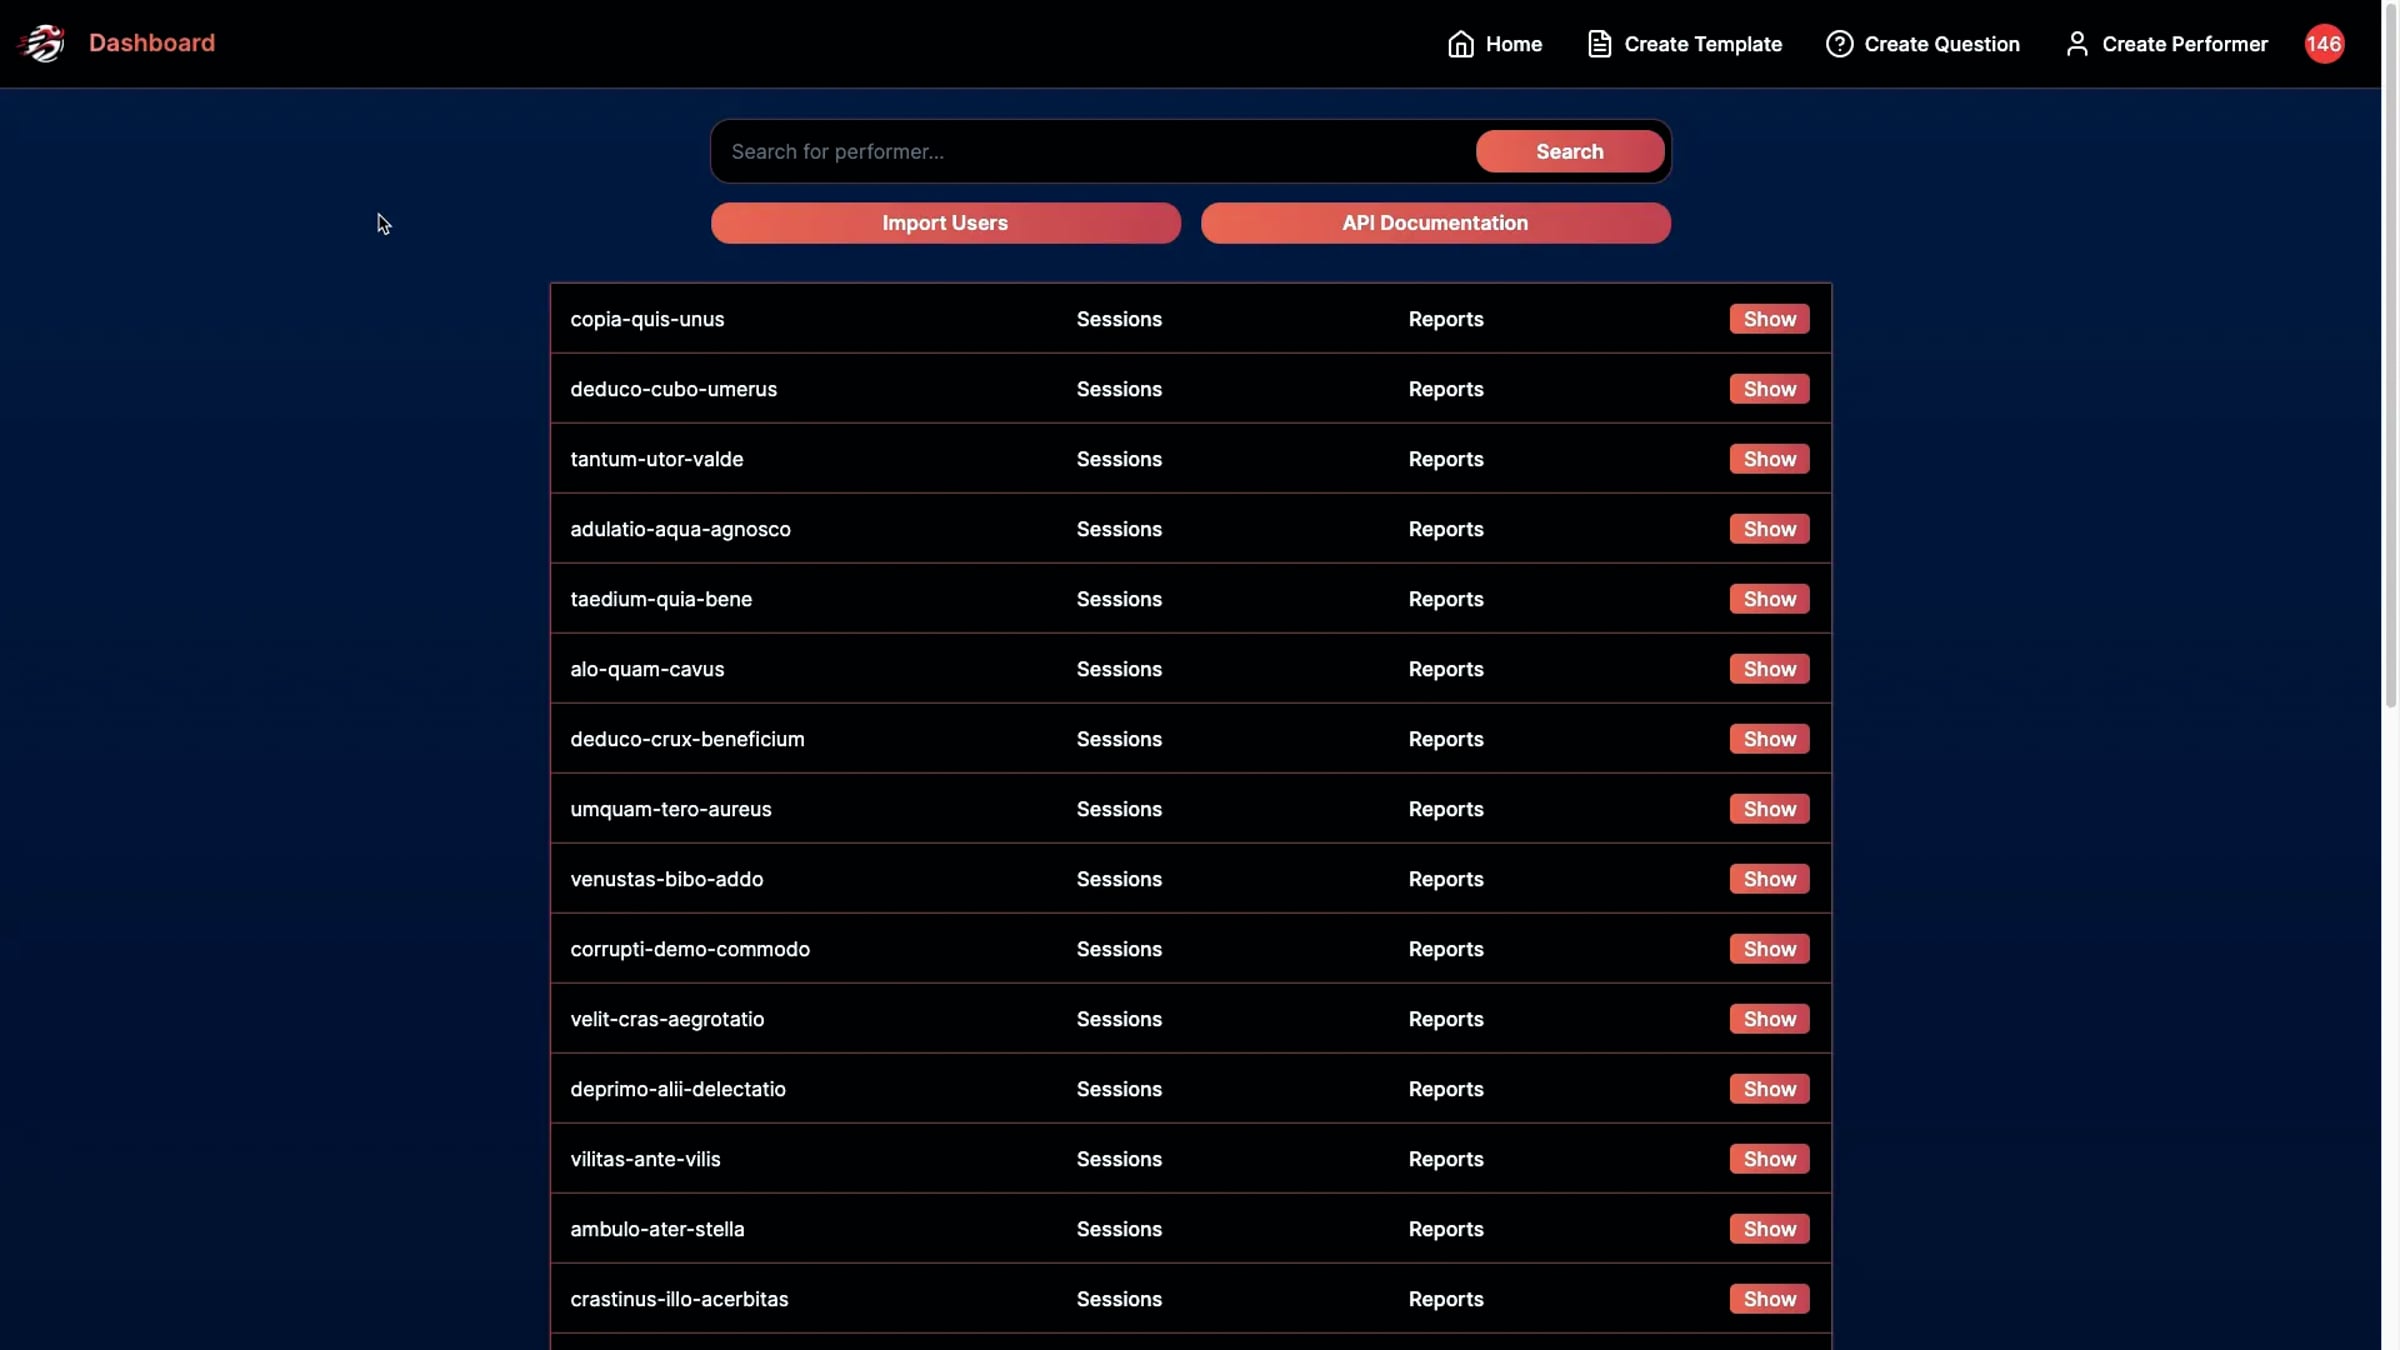The width and height of the screenshot is (2400, 1350).
Task: Open Reports for umquam-tero-aureus
Action: click(1446, 810)
